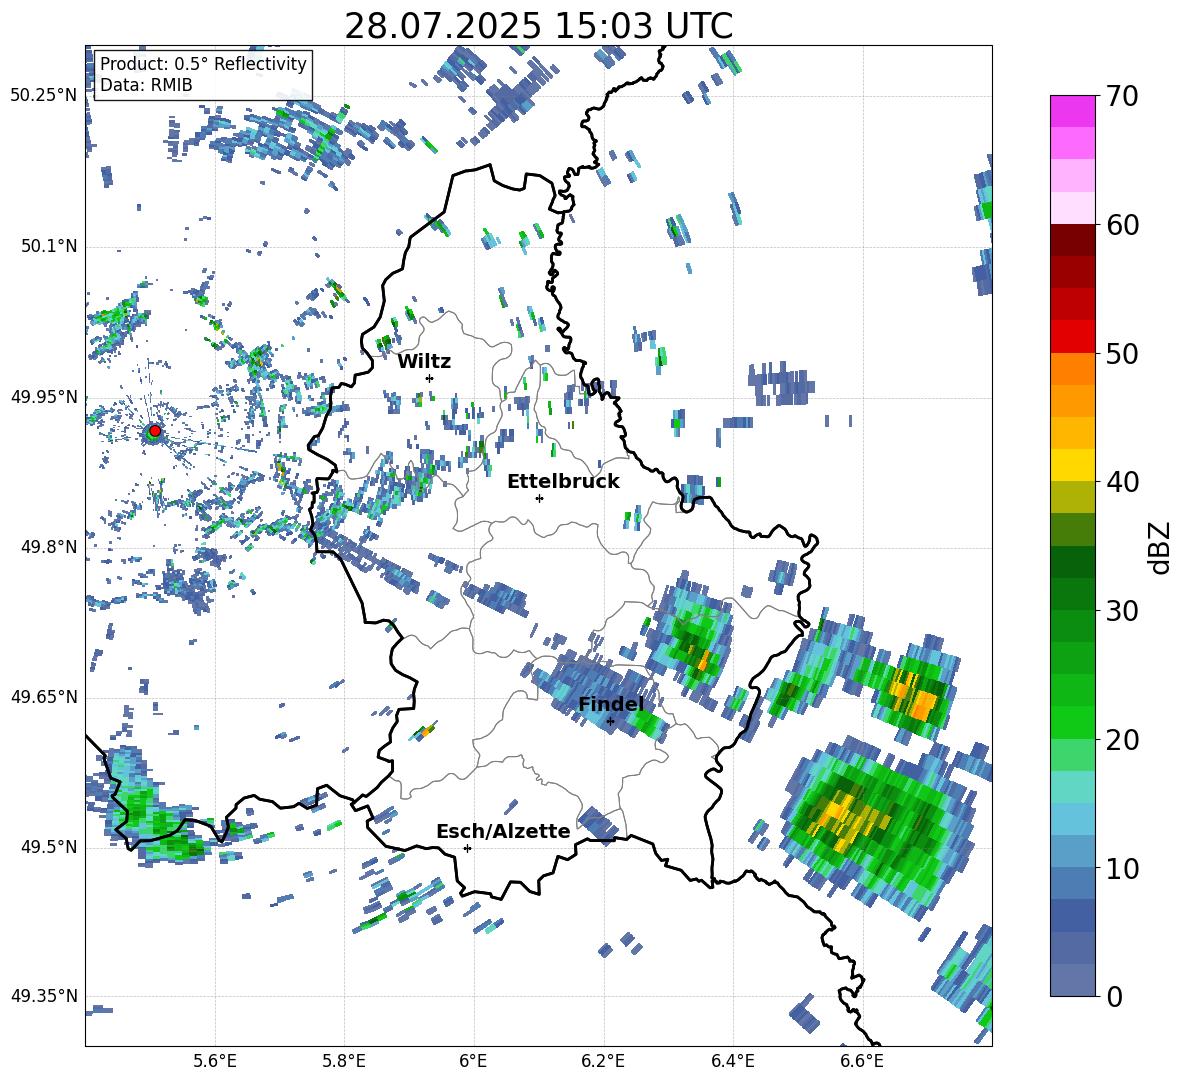The width and height of the screenshot is (1184, 1081).
Task: Click the Wiltz station cross marker
Action: coord(430,378)
